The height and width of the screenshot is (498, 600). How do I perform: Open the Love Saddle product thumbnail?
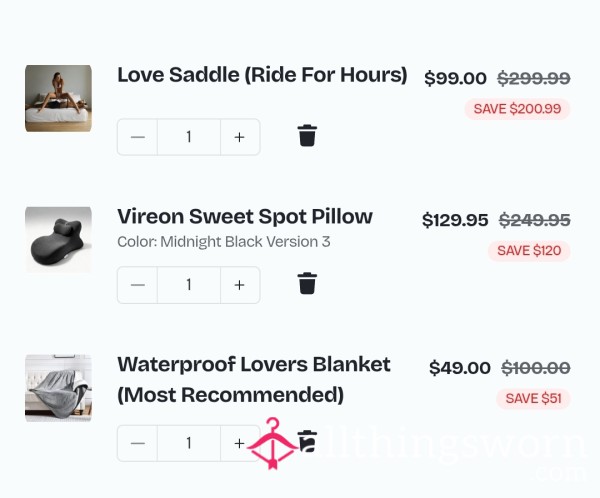(x=58, y=98)
